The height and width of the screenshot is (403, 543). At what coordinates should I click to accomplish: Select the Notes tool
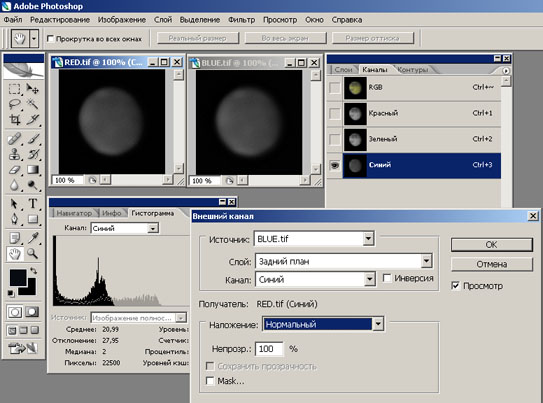point(14,238)
